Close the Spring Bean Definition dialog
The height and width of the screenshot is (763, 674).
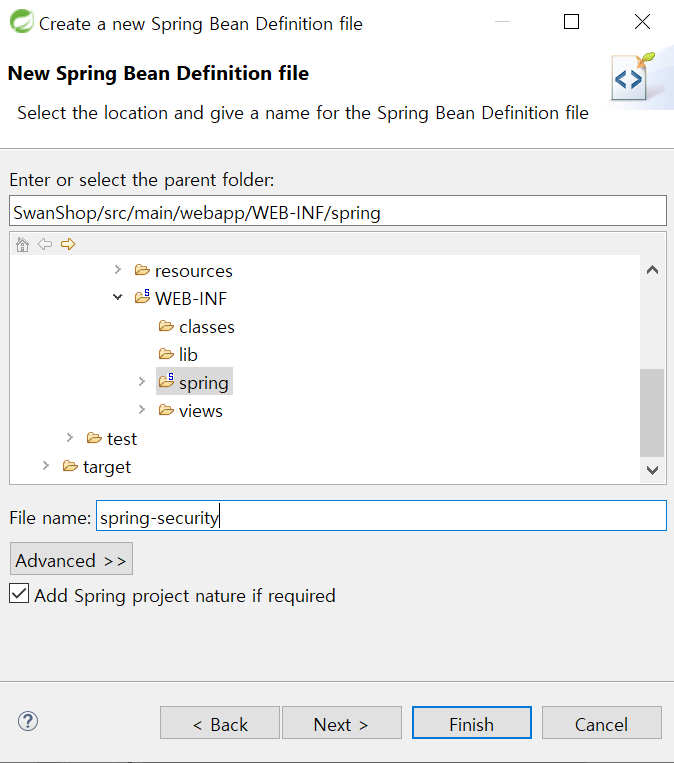click(x=642, y=22)
